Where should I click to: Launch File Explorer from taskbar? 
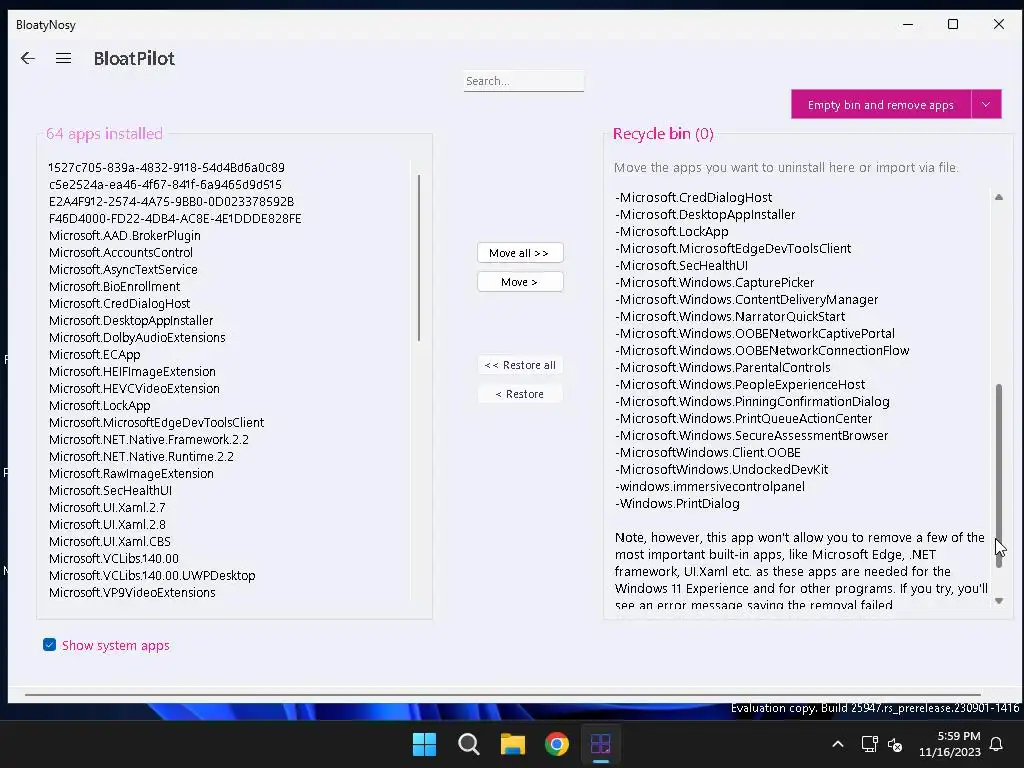coord(513,744)
